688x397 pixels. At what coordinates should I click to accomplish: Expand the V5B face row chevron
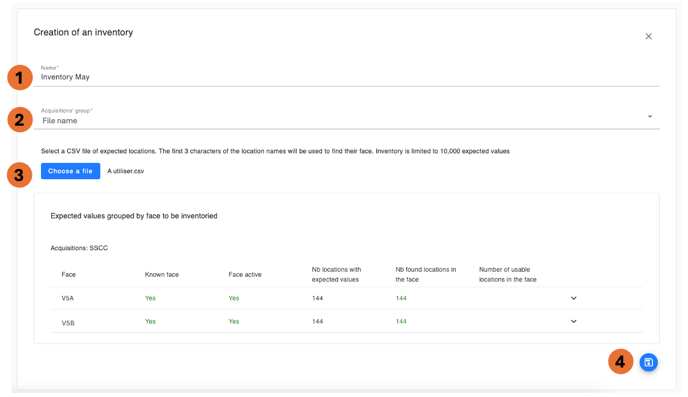point(573,322)
